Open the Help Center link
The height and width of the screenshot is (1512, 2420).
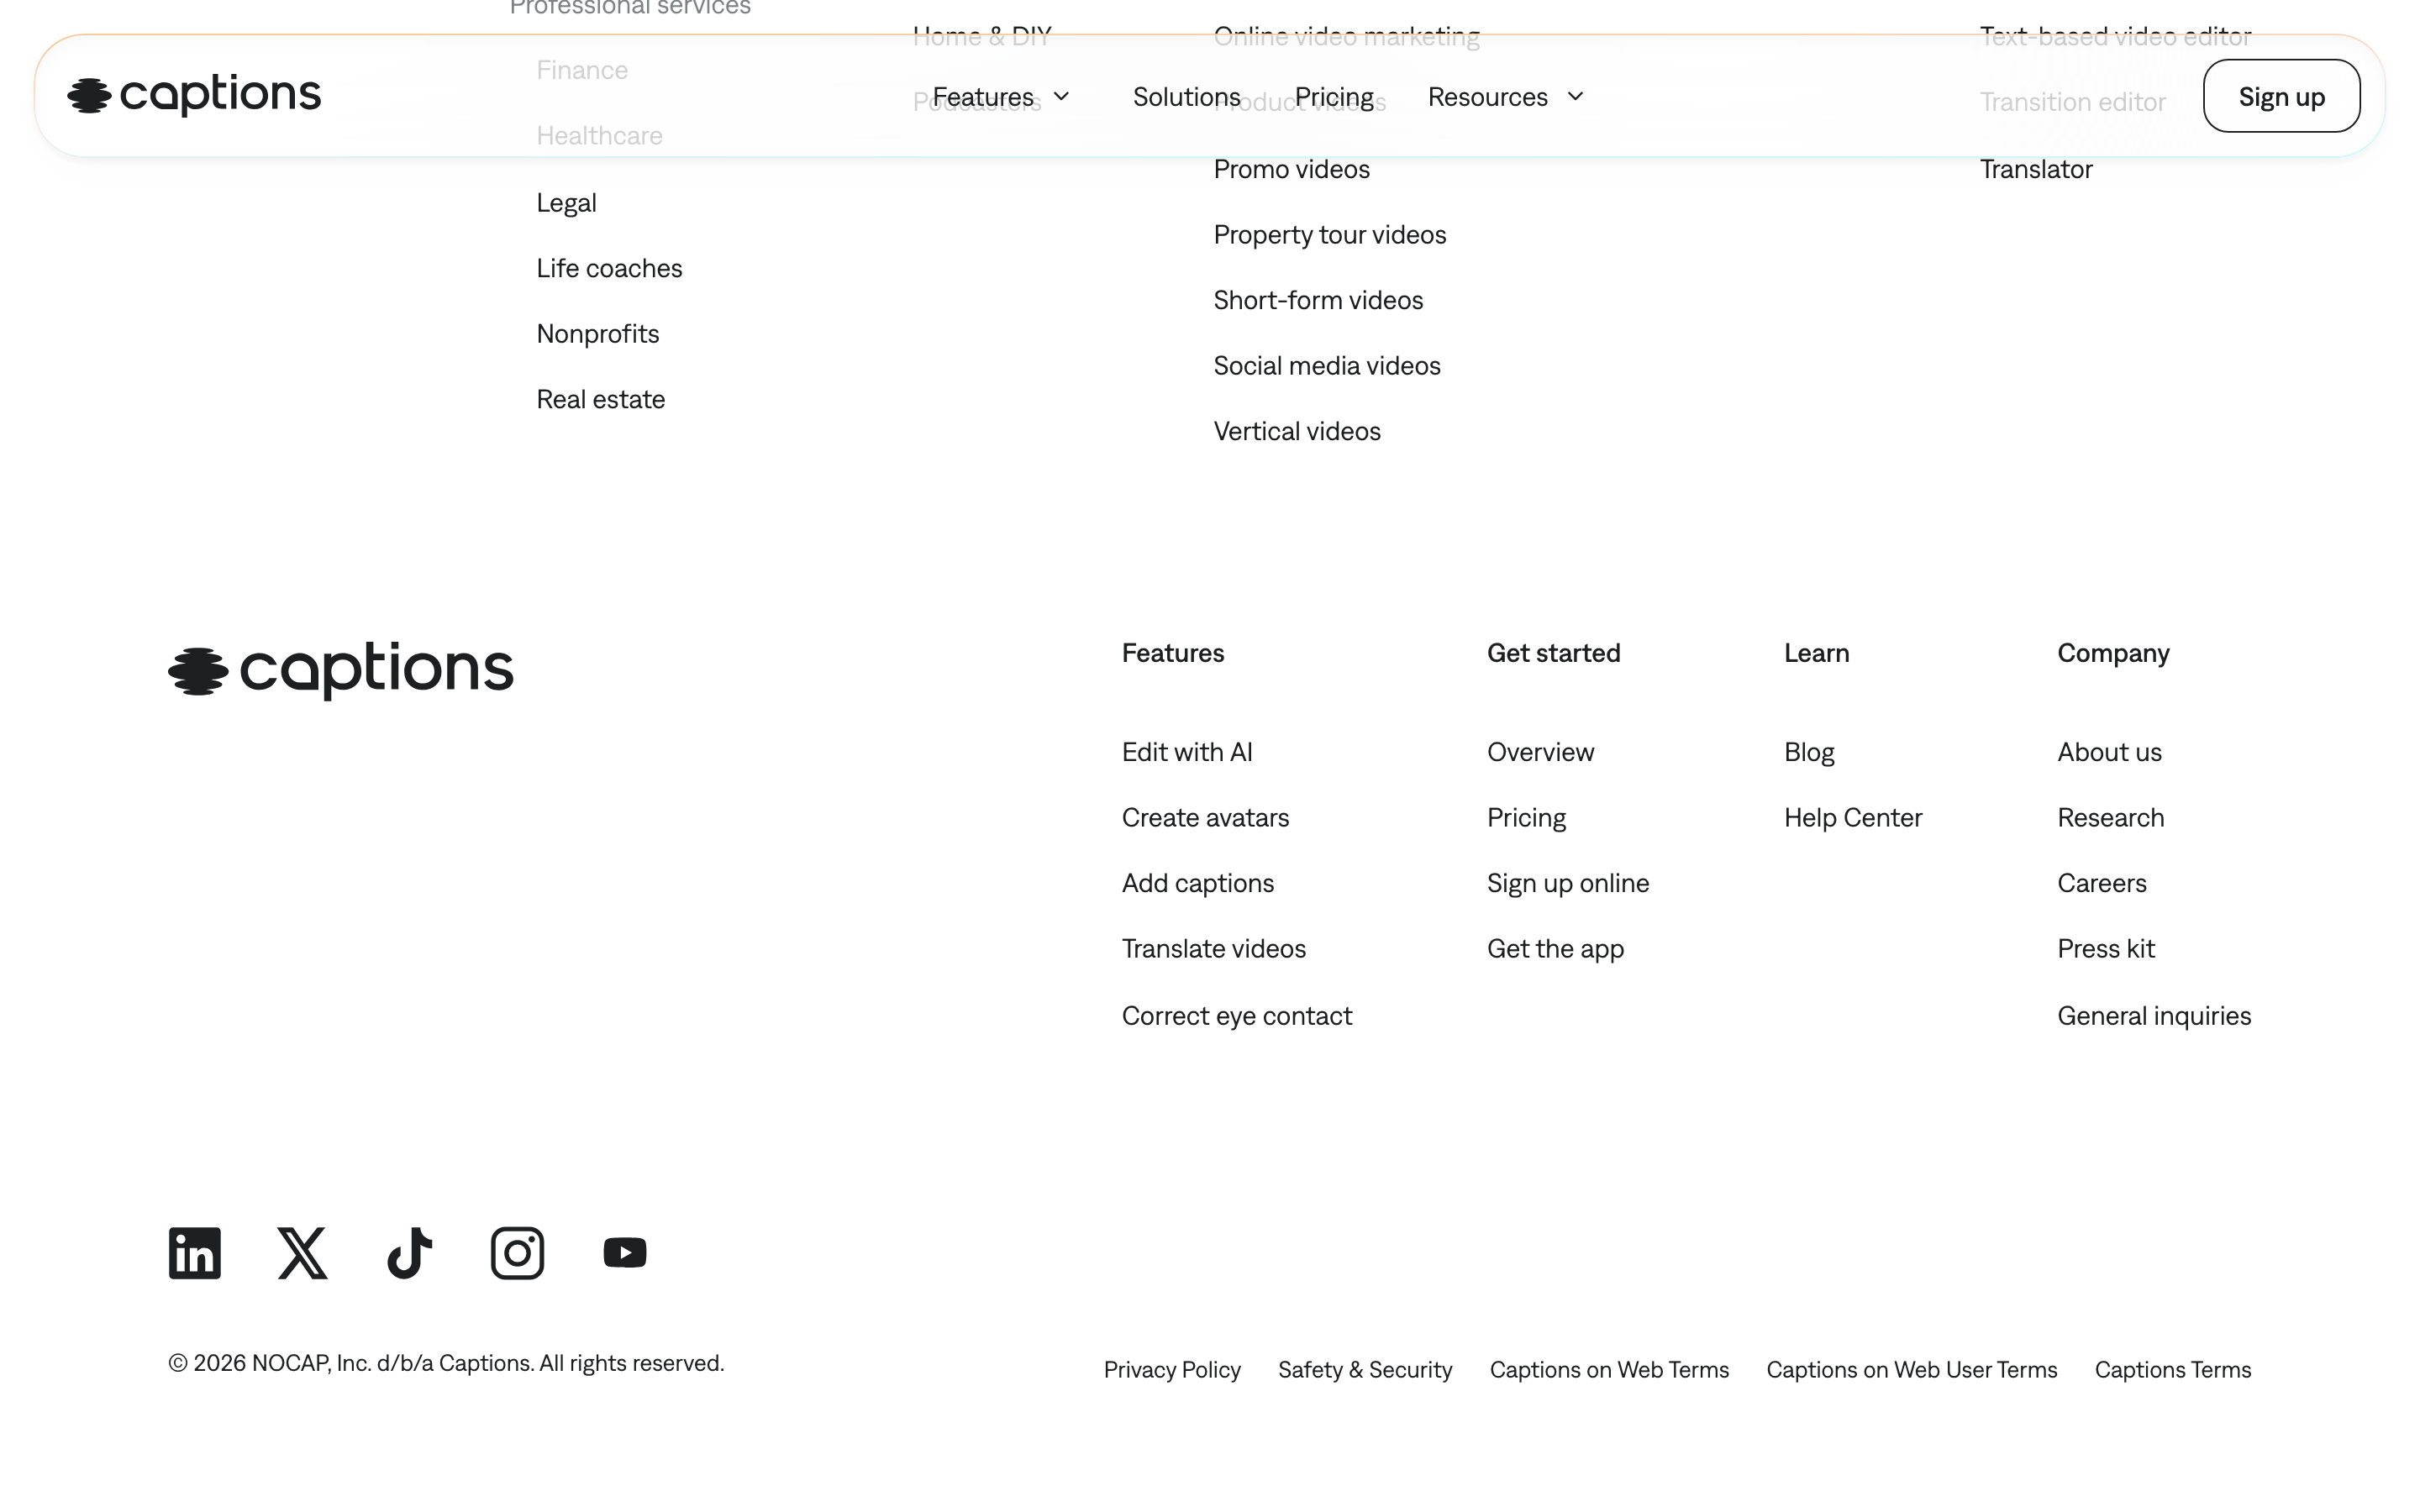[1852, 818]
